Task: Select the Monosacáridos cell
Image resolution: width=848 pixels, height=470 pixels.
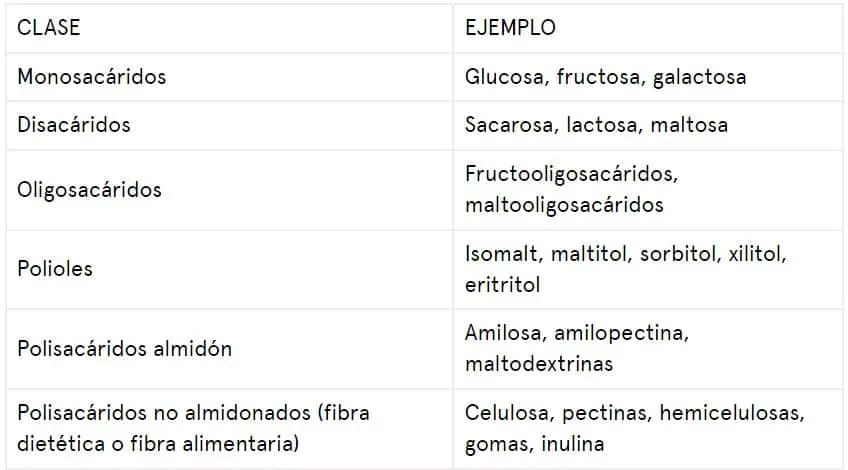Action: 229,77
